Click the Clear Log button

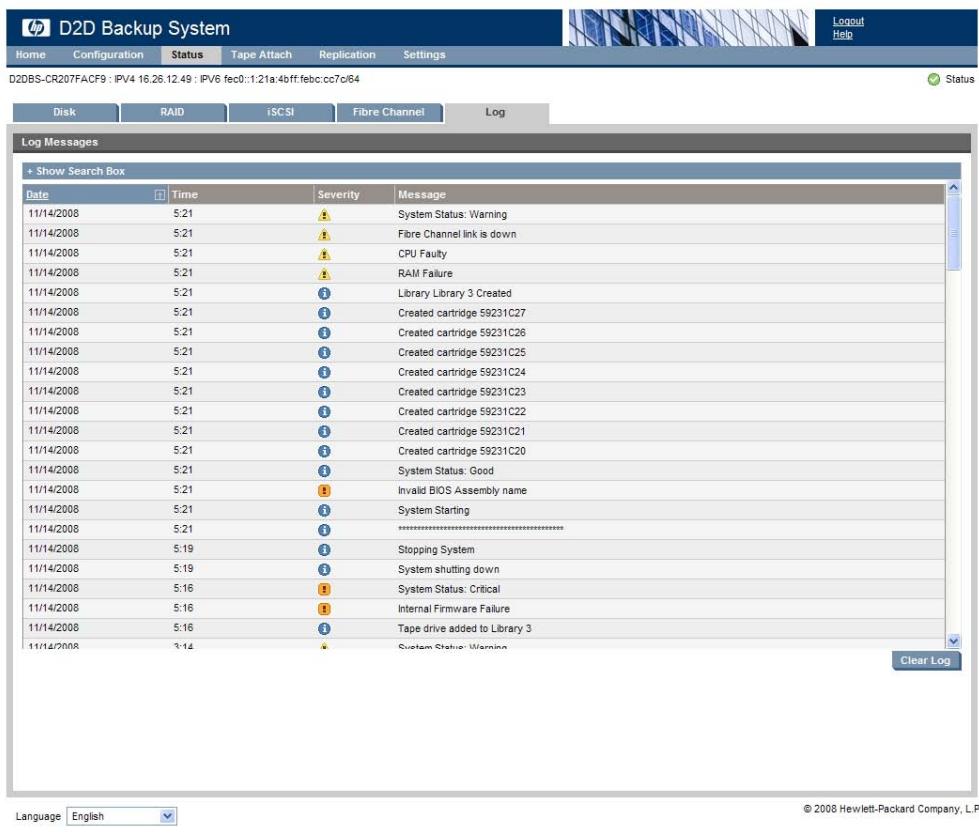[925, 660]
